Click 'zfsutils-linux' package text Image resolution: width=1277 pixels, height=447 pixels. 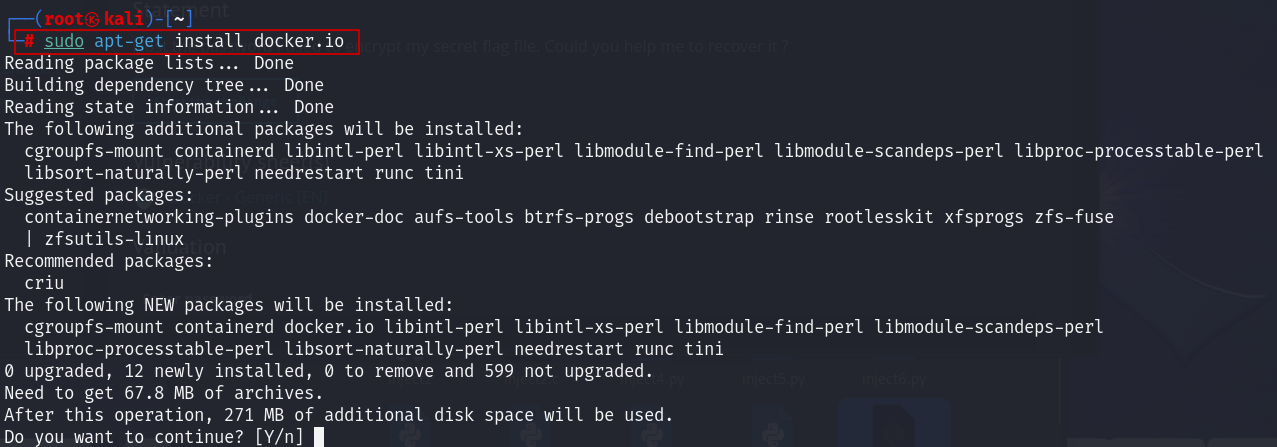(x=114, y=239)
